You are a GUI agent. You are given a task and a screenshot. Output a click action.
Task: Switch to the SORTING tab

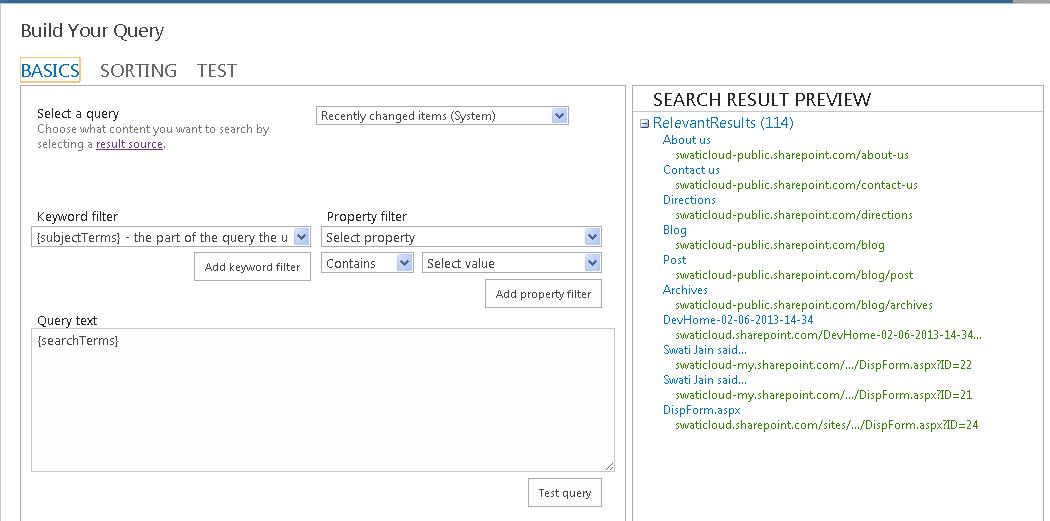(x=138, y=70)
